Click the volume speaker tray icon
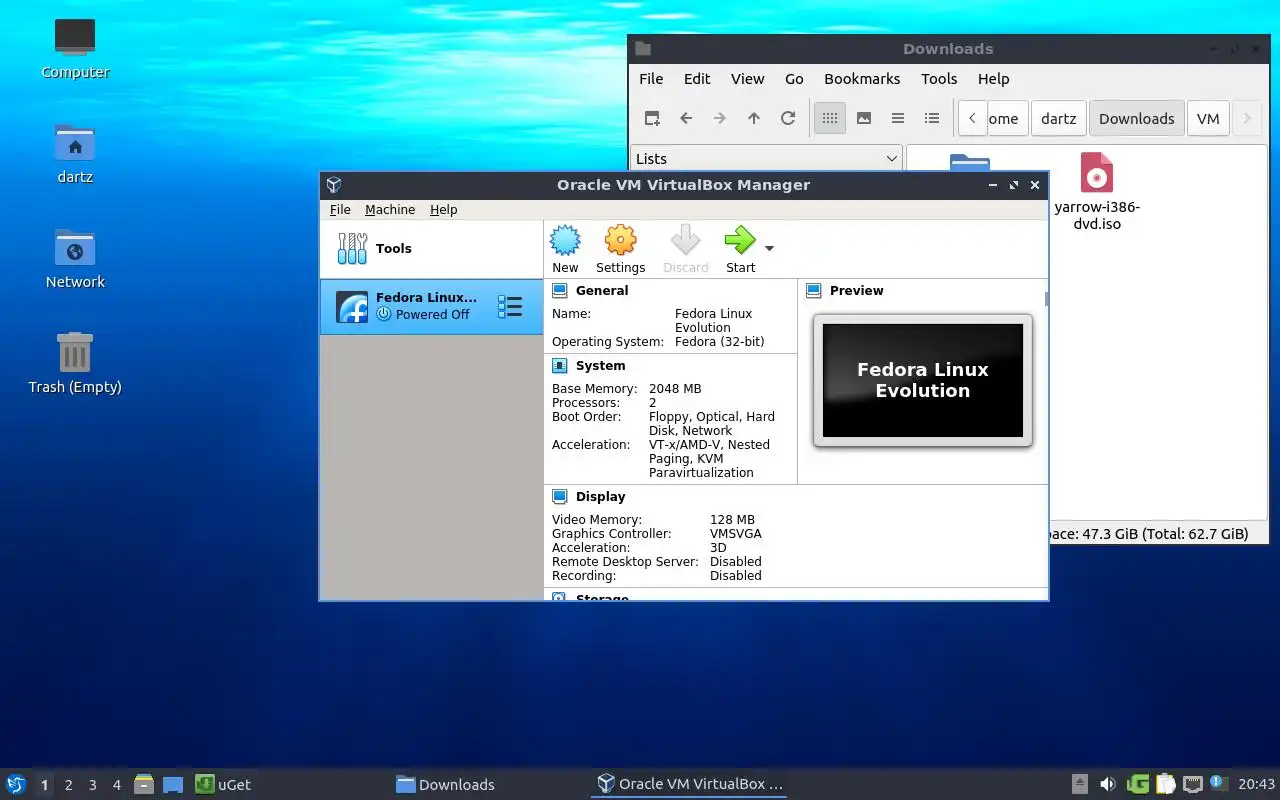Viewport: 1280px width, 800px height. pos(1107,784)
